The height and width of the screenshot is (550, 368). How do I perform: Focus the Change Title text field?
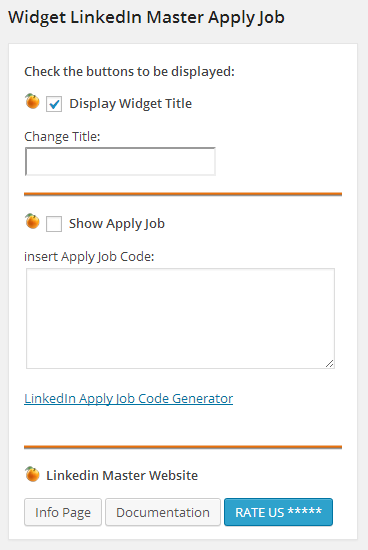(120, 161)
